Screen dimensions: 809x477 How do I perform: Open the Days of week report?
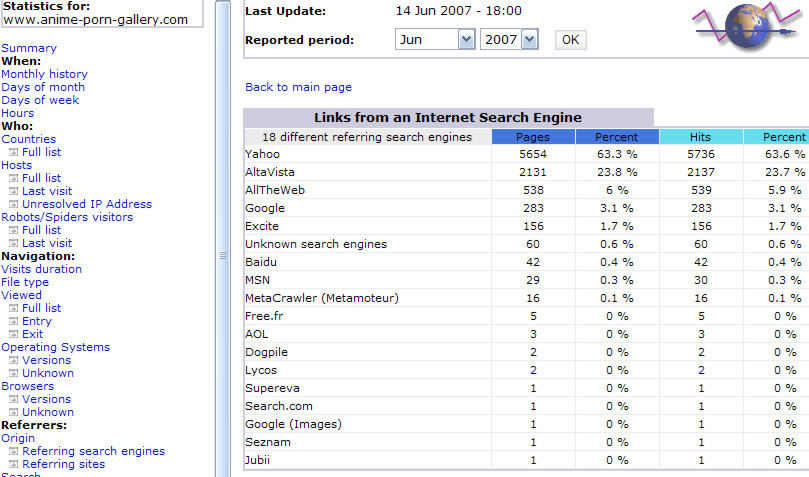point(40,100)
